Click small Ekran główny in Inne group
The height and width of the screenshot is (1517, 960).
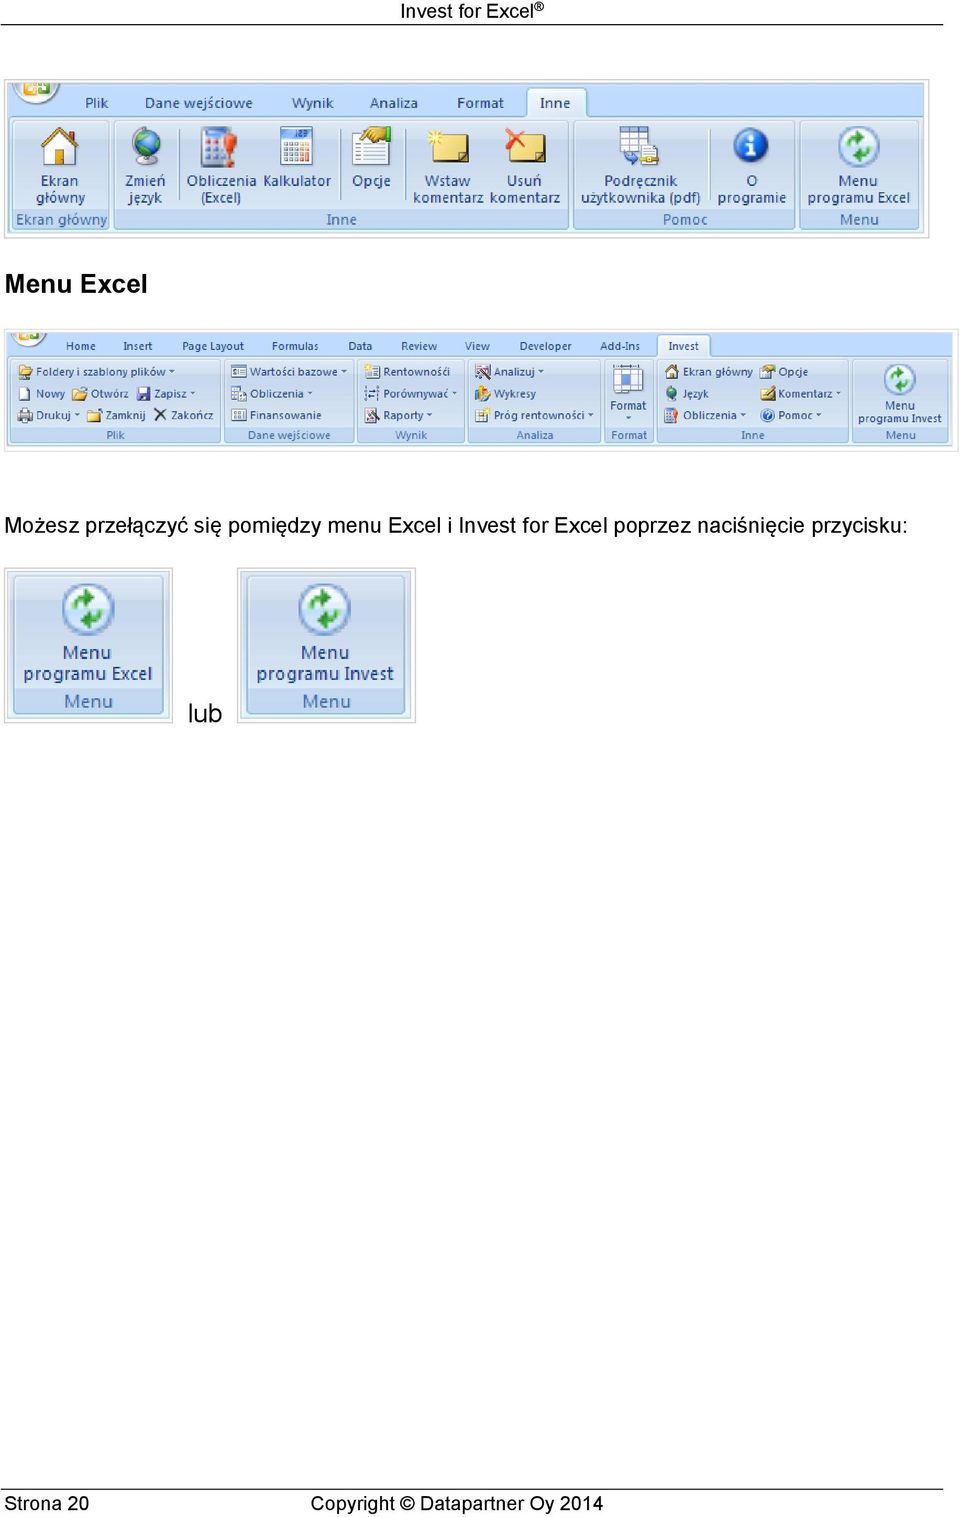point(708,372)
